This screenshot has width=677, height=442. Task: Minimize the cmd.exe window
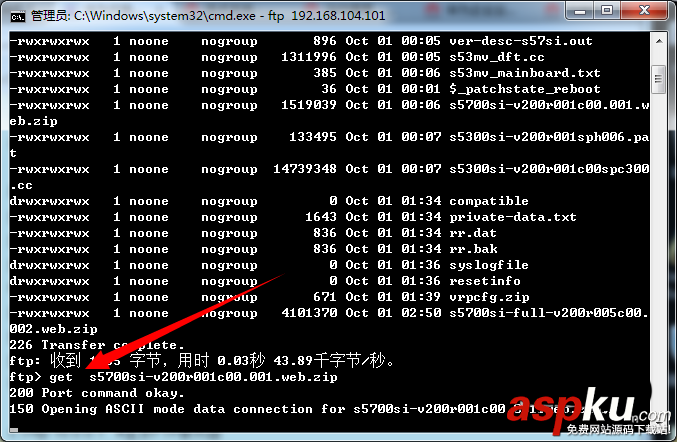point(579,11)
